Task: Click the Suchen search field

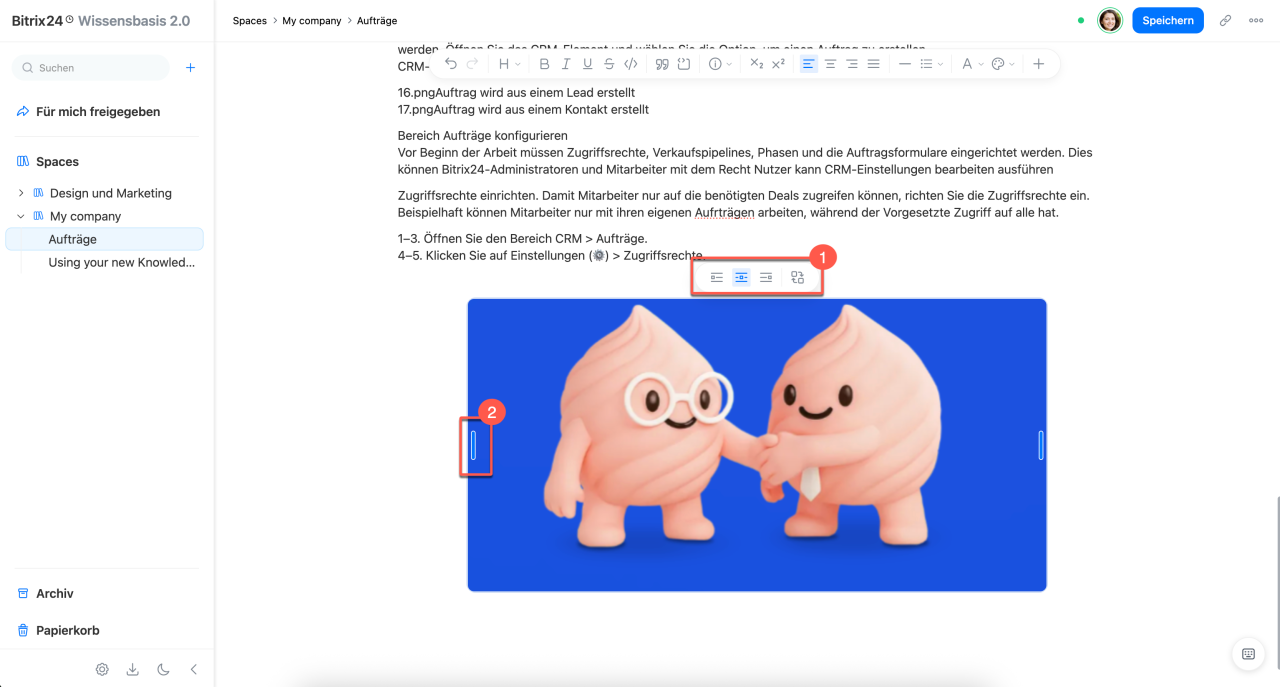Action: (x=90, y=68)
